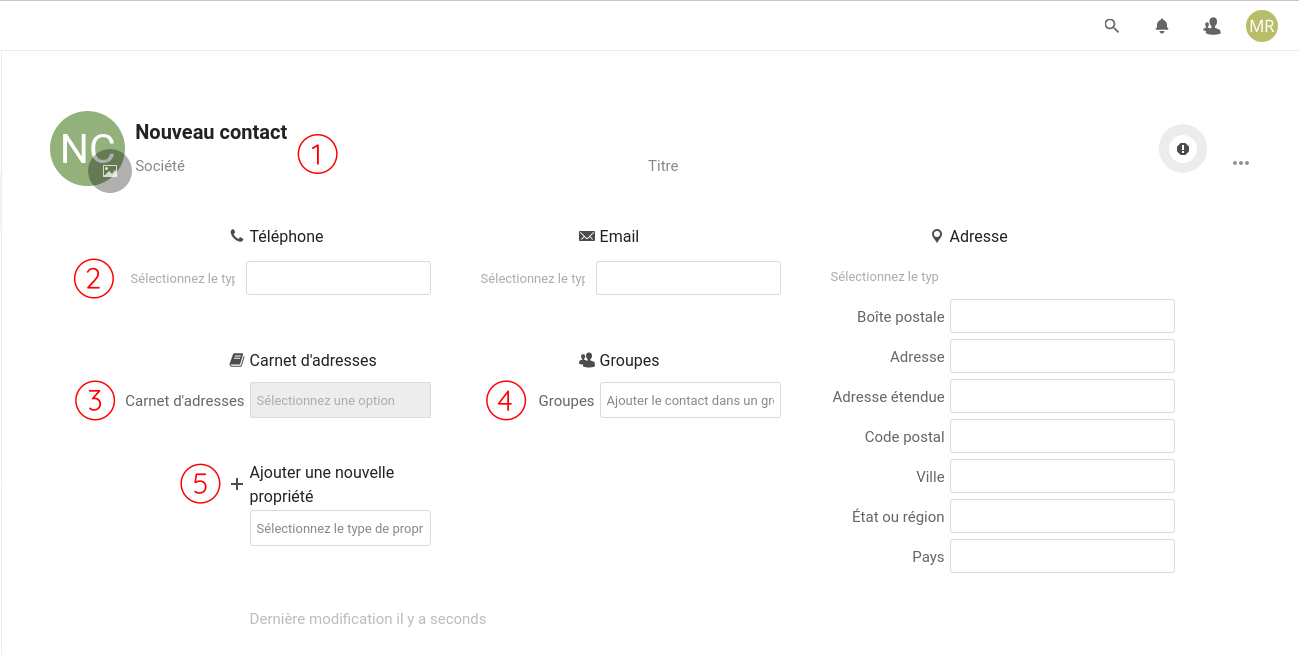Open the notifications bell
Viewport: 1299px width, 655px height.
click(1162, 26)
